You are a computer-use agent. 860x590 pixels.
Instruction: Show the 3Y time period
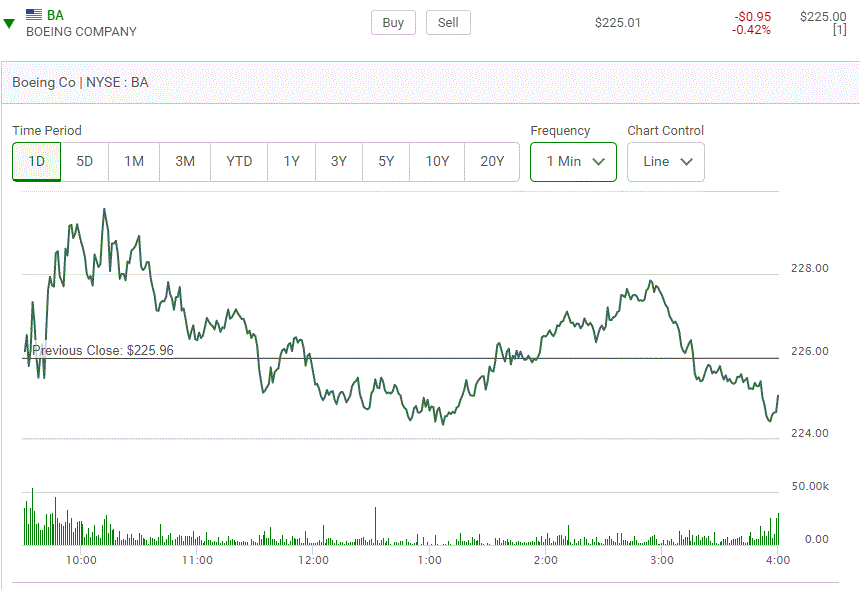pyautogui.click(x=339, y=161)
